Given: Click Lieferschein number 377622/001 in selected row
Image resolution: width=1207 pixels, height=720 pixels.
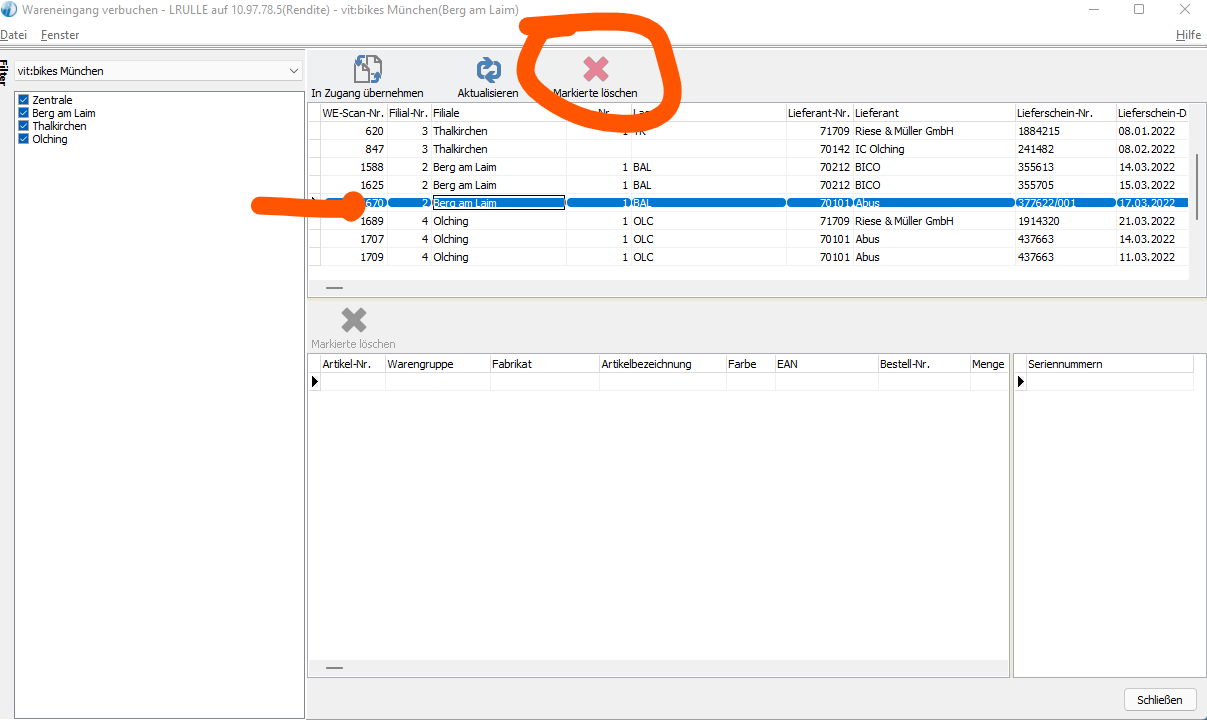Looking at the screenshot, I should click(x=1065, y=203).
